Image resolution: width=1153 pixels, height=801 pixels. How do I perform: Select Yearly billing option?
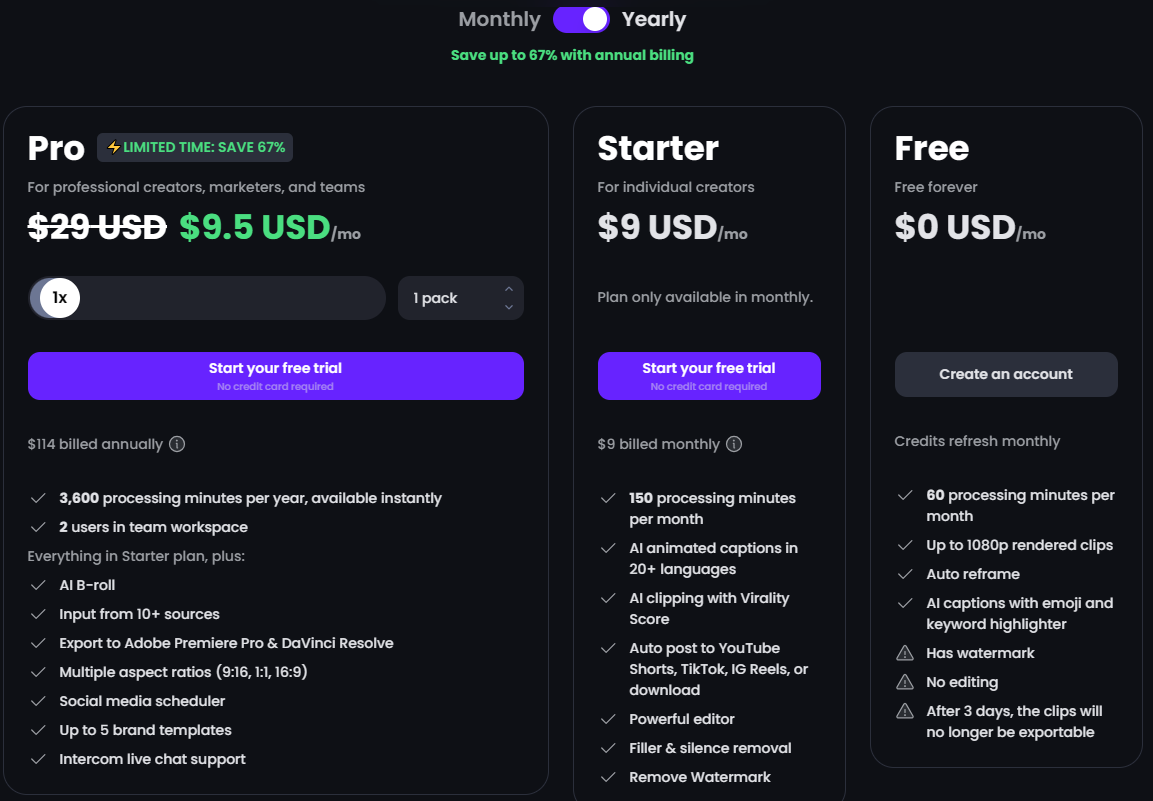pos(654,19)
